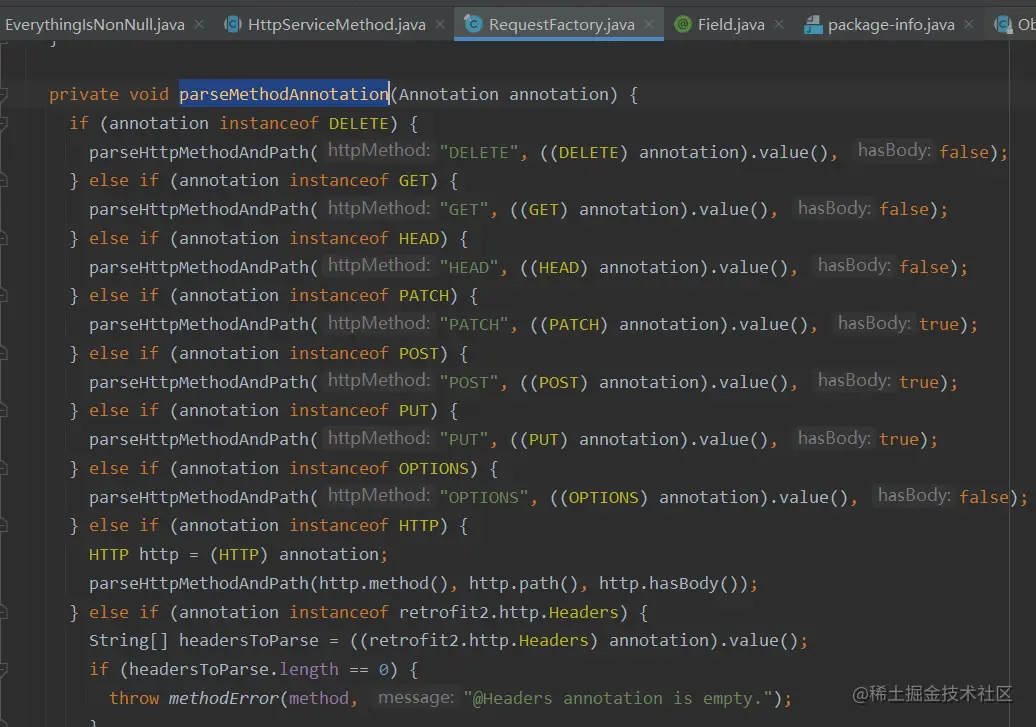The height and width of the screenshot is (727, 1036).
Task: Click the "OPTIONS" string literal
Action: pos(484,497)
